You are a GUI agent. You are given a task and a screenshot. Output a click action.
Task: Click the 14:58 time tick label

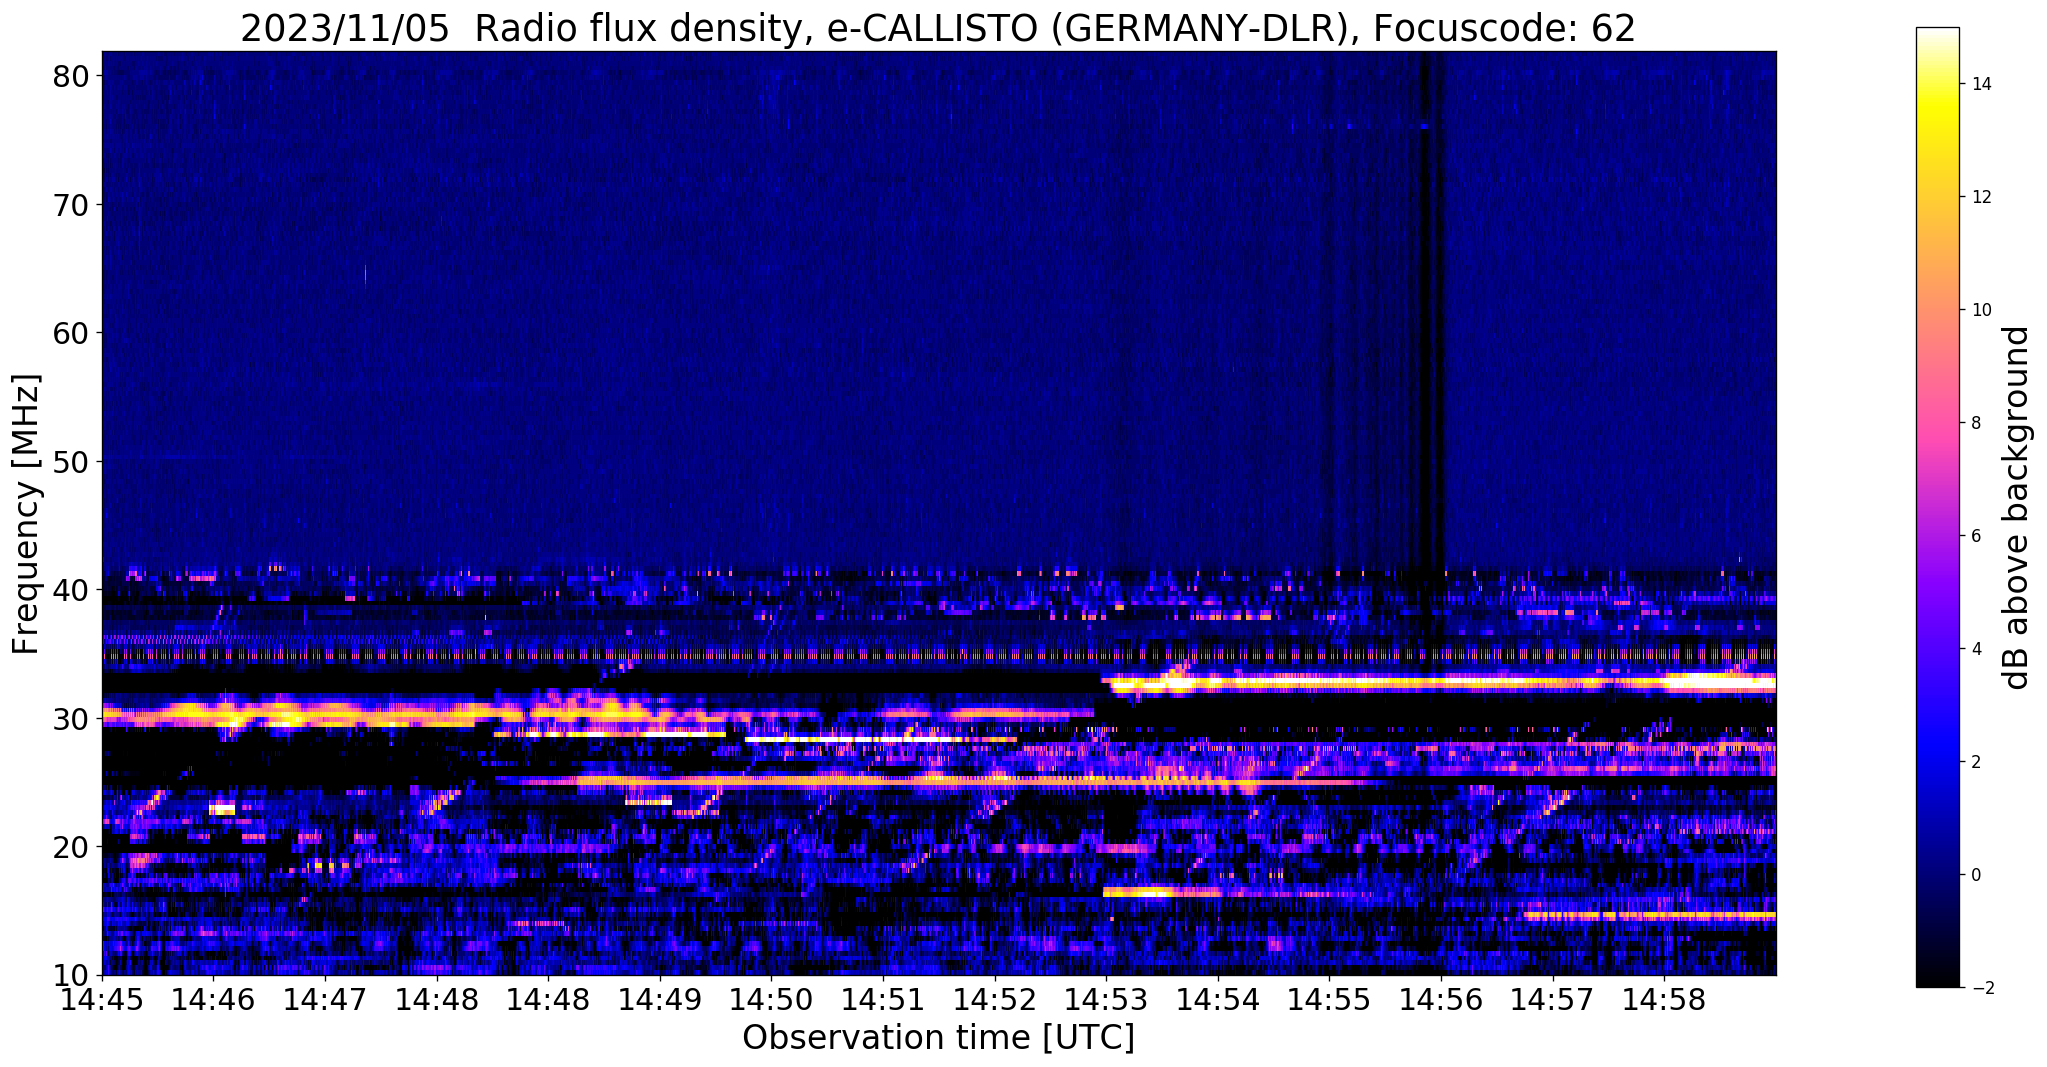(x=1664, y=1000)
